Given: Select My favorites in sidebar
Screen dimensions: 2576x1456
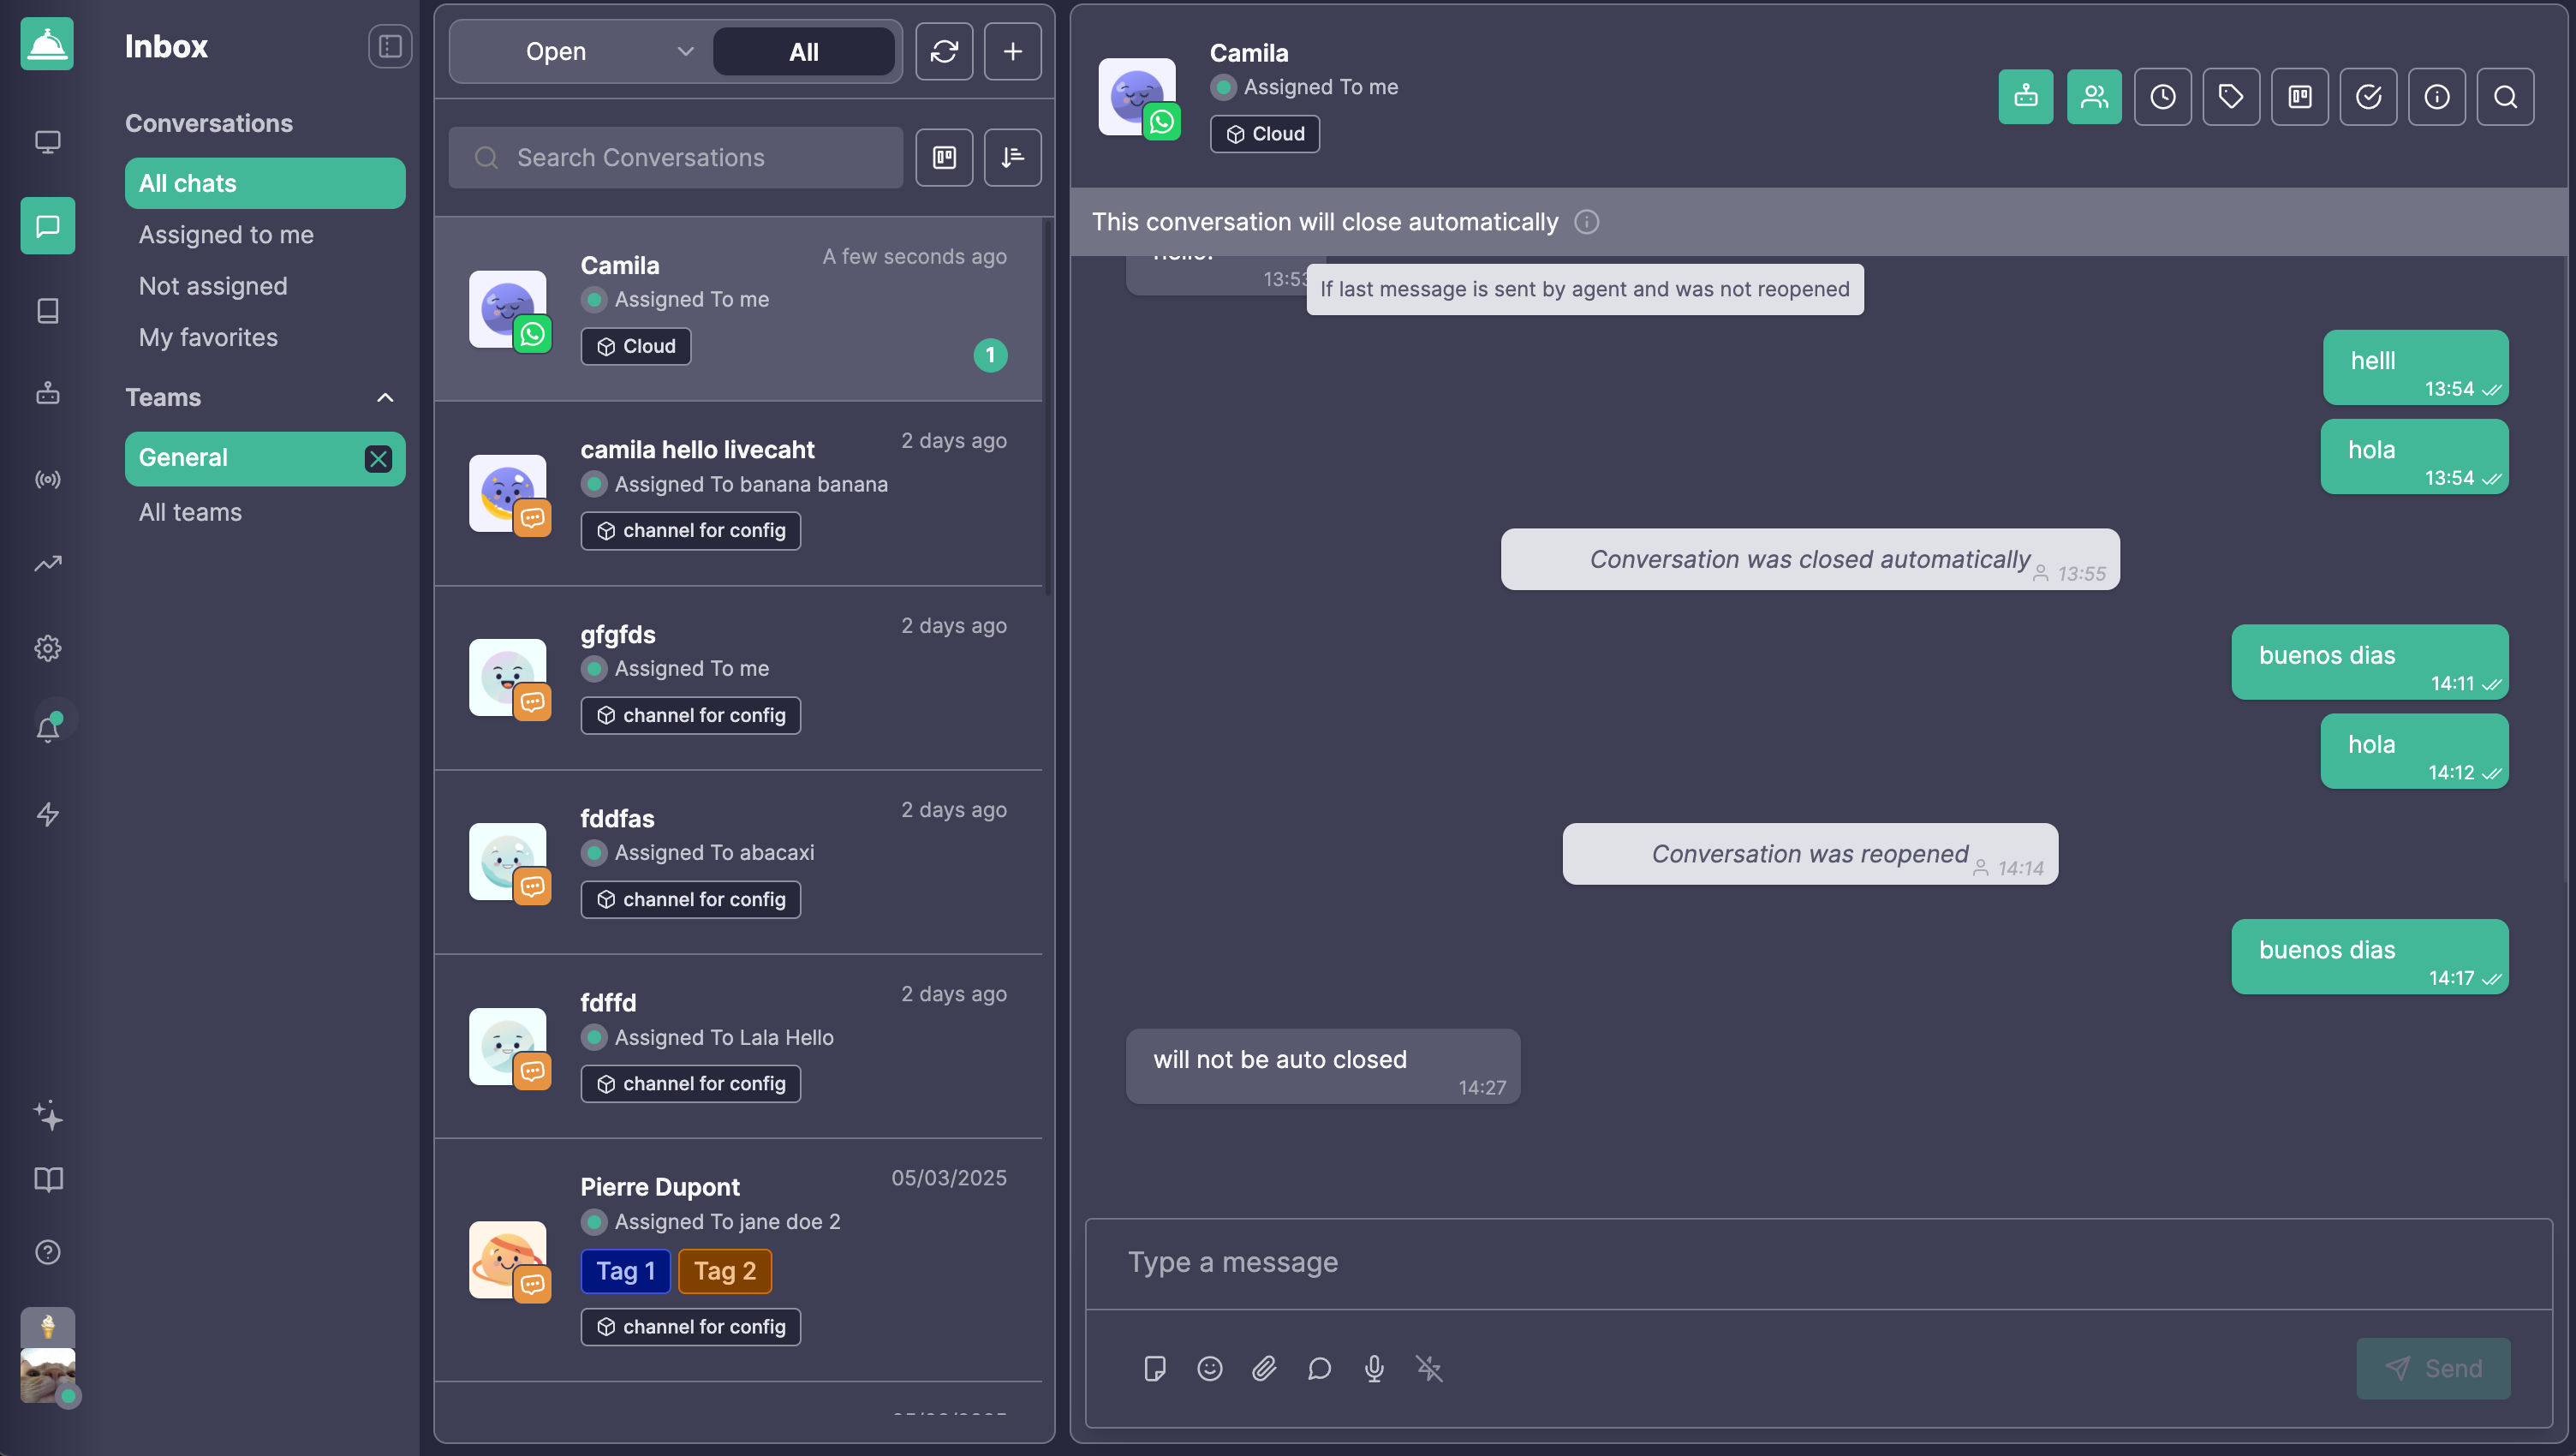Looking at the screenshot, I should pyautogui.click(x=208, y=337).
